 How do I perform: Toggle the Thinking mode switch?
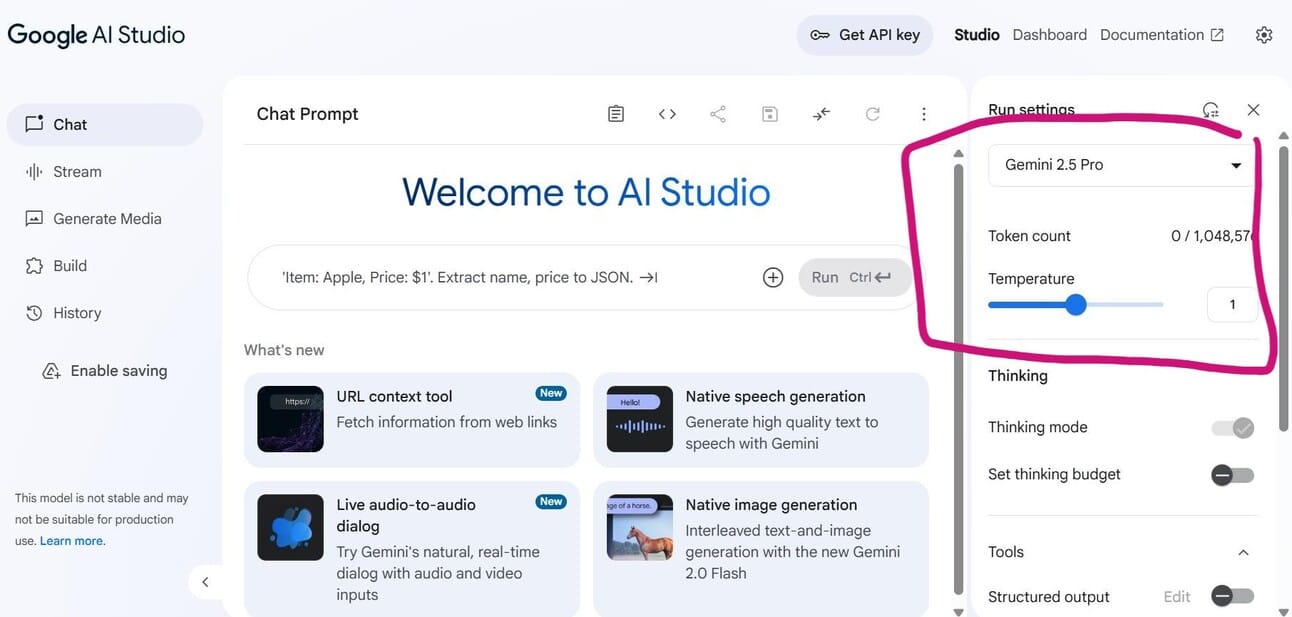click(1232, 428)
